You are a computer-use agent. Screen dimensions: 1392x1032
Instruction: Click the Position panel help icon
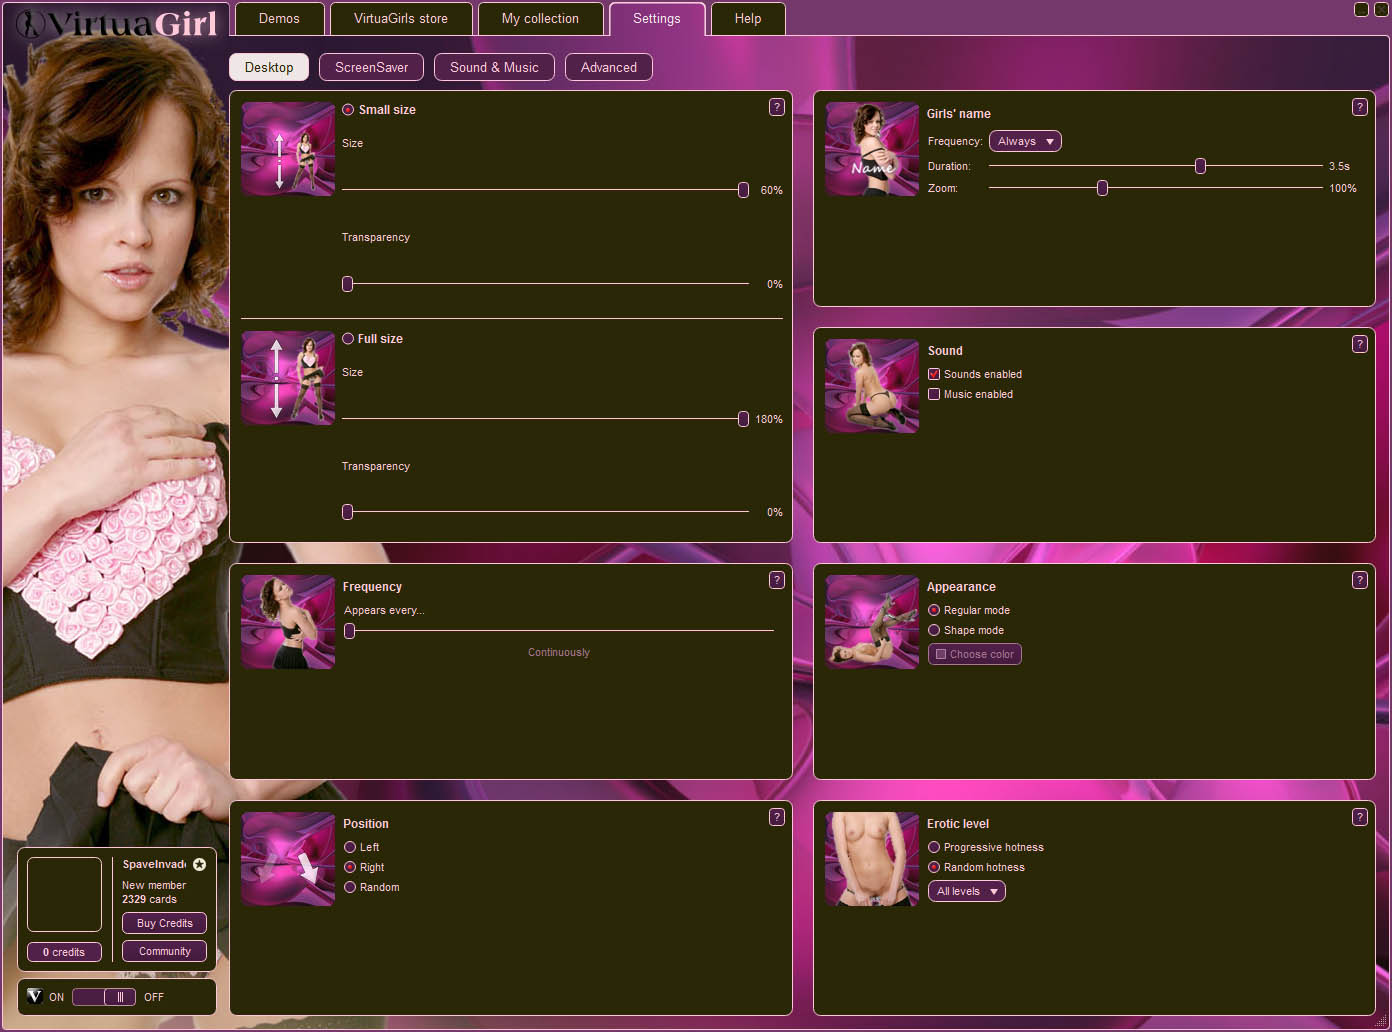click(776, 817)
